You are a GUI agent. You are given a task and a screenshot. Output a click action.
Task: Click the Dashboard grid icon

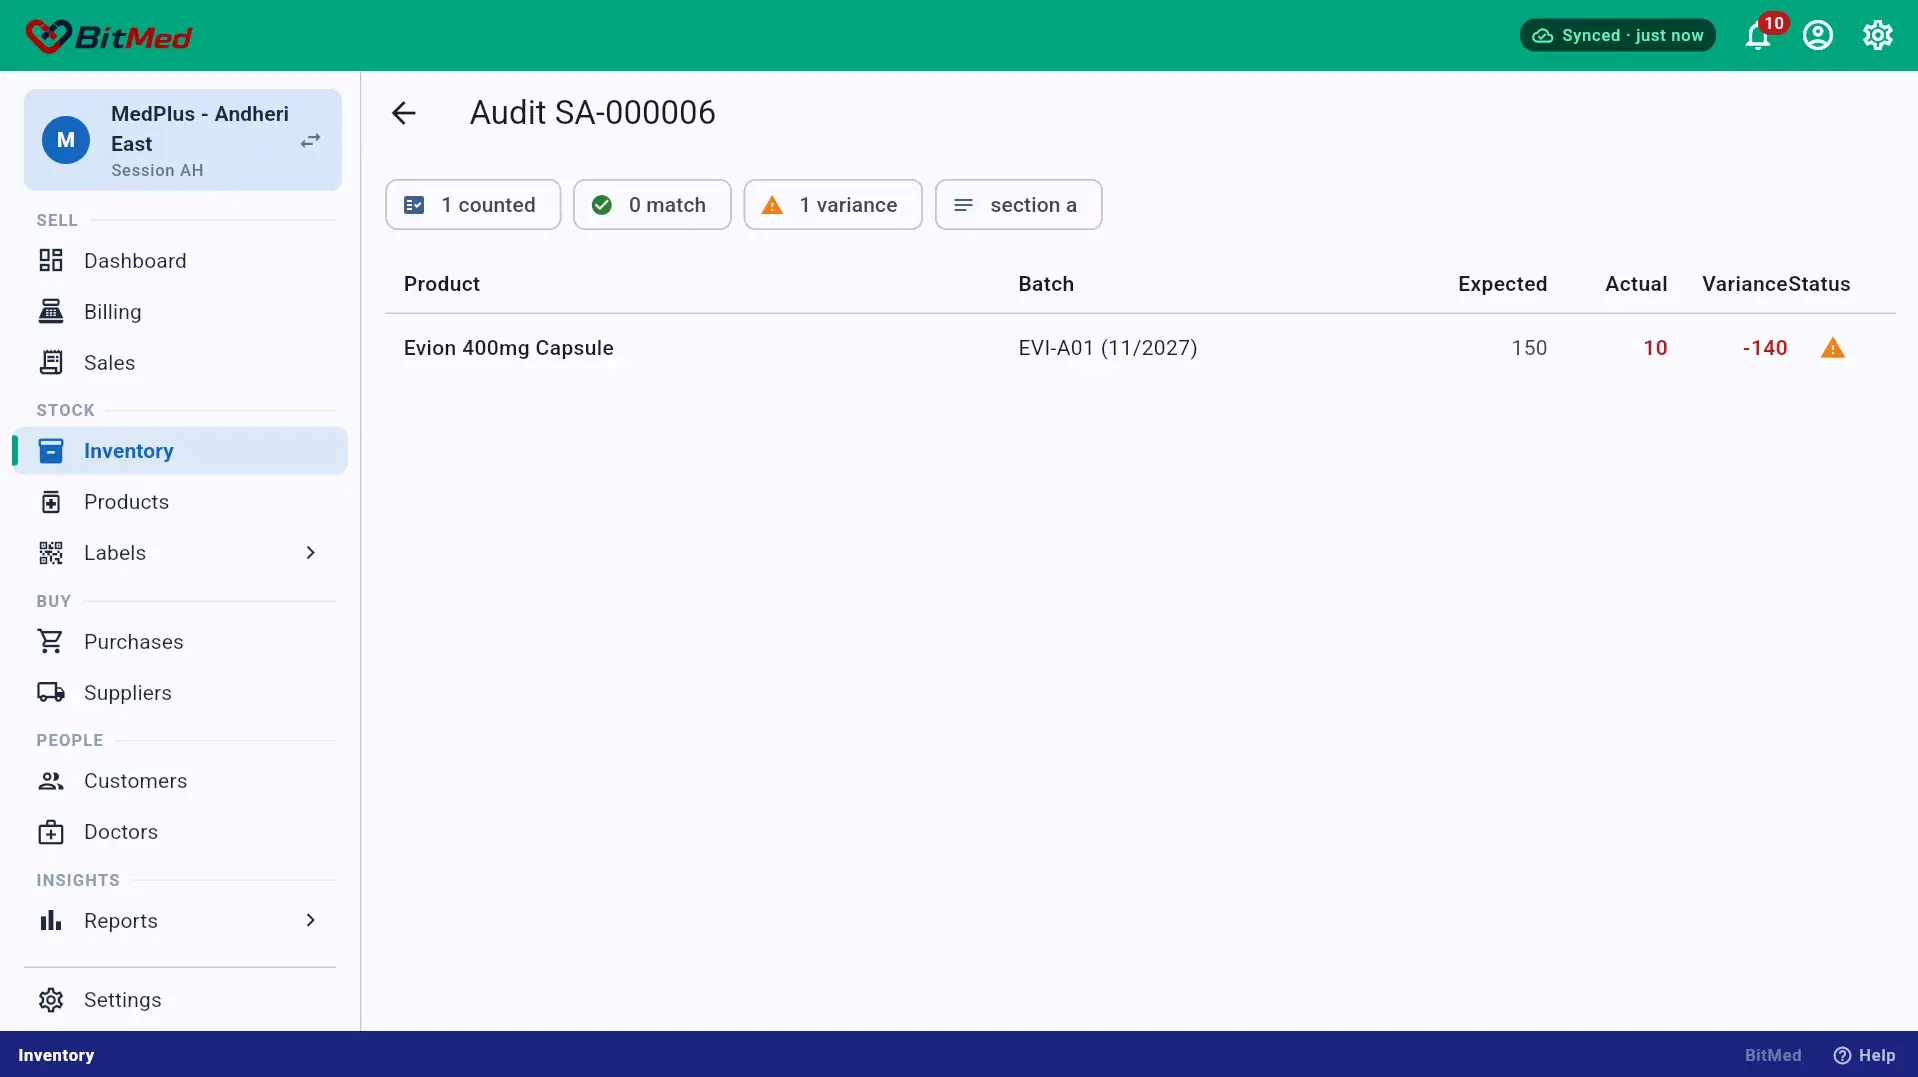pyautogui.click(x=51, y=261)
